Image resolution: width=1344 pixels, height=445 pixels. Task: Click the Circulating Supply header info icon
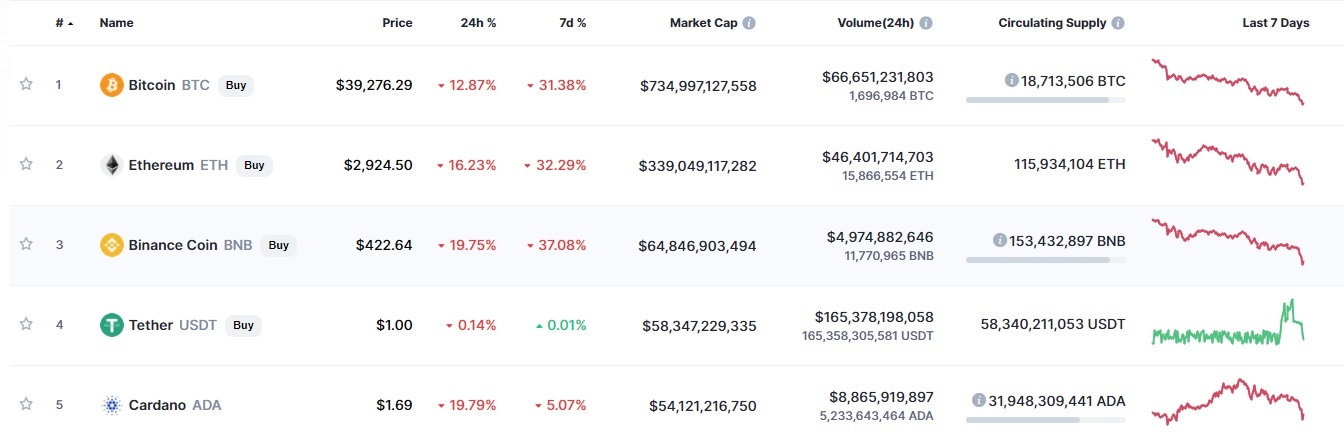[1118, 23]
